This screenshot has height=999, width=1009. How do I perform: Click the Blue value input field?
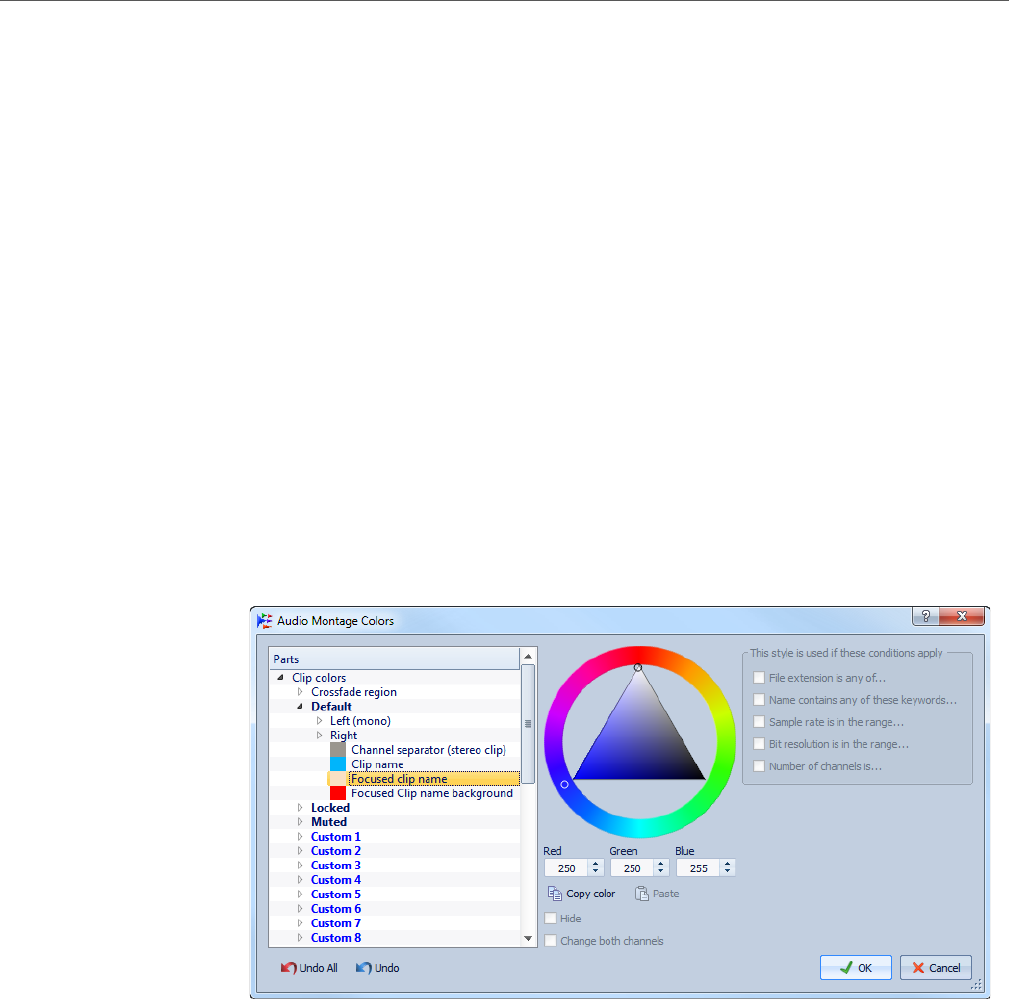(699, 868)
